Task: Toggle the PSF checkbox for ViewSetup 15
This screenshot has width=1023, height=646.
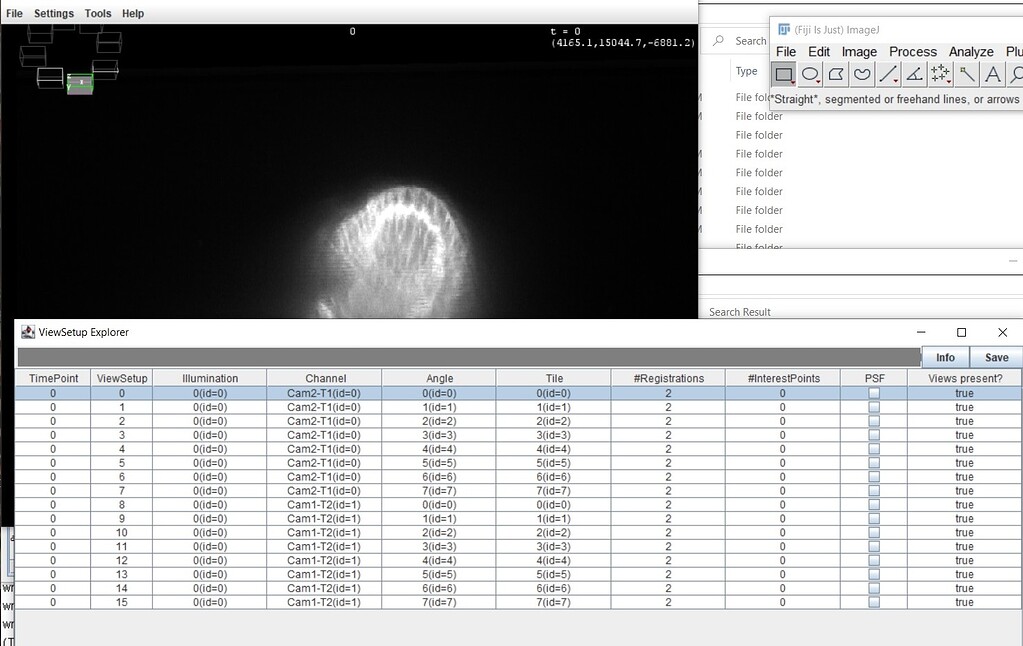Action: coord(873,602)
